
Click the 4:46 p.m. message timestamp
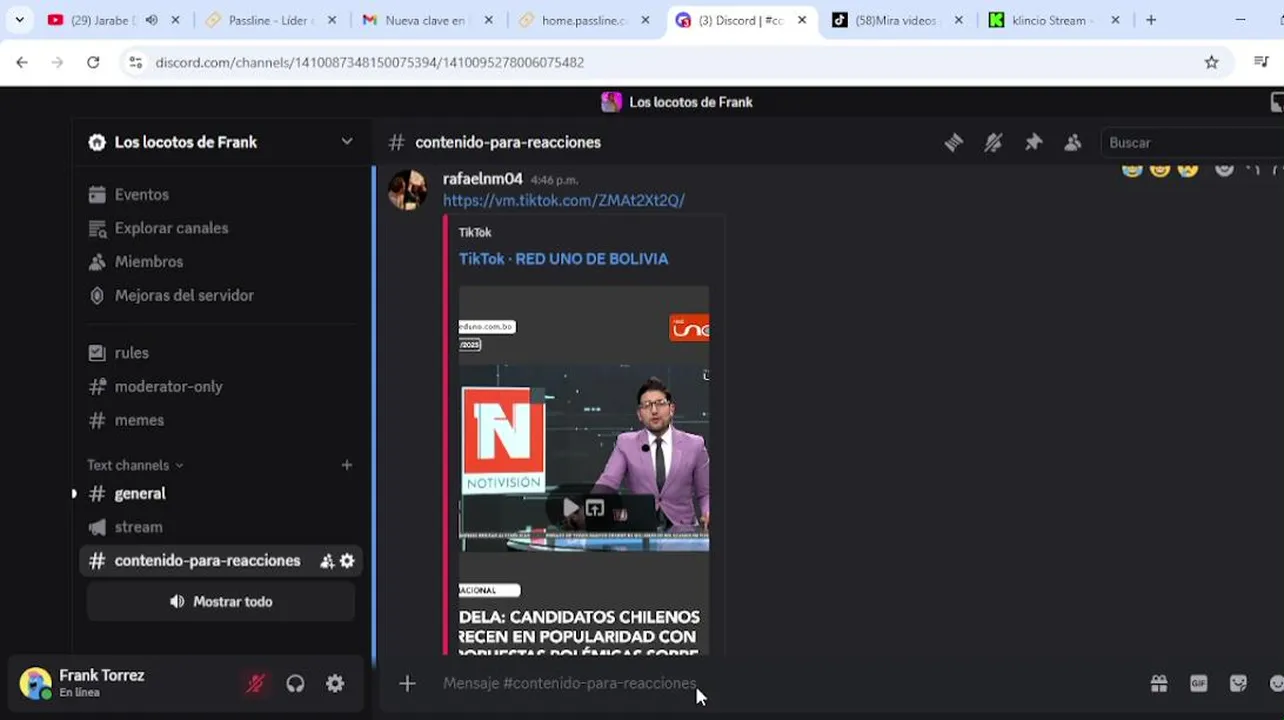click(555, 180)
